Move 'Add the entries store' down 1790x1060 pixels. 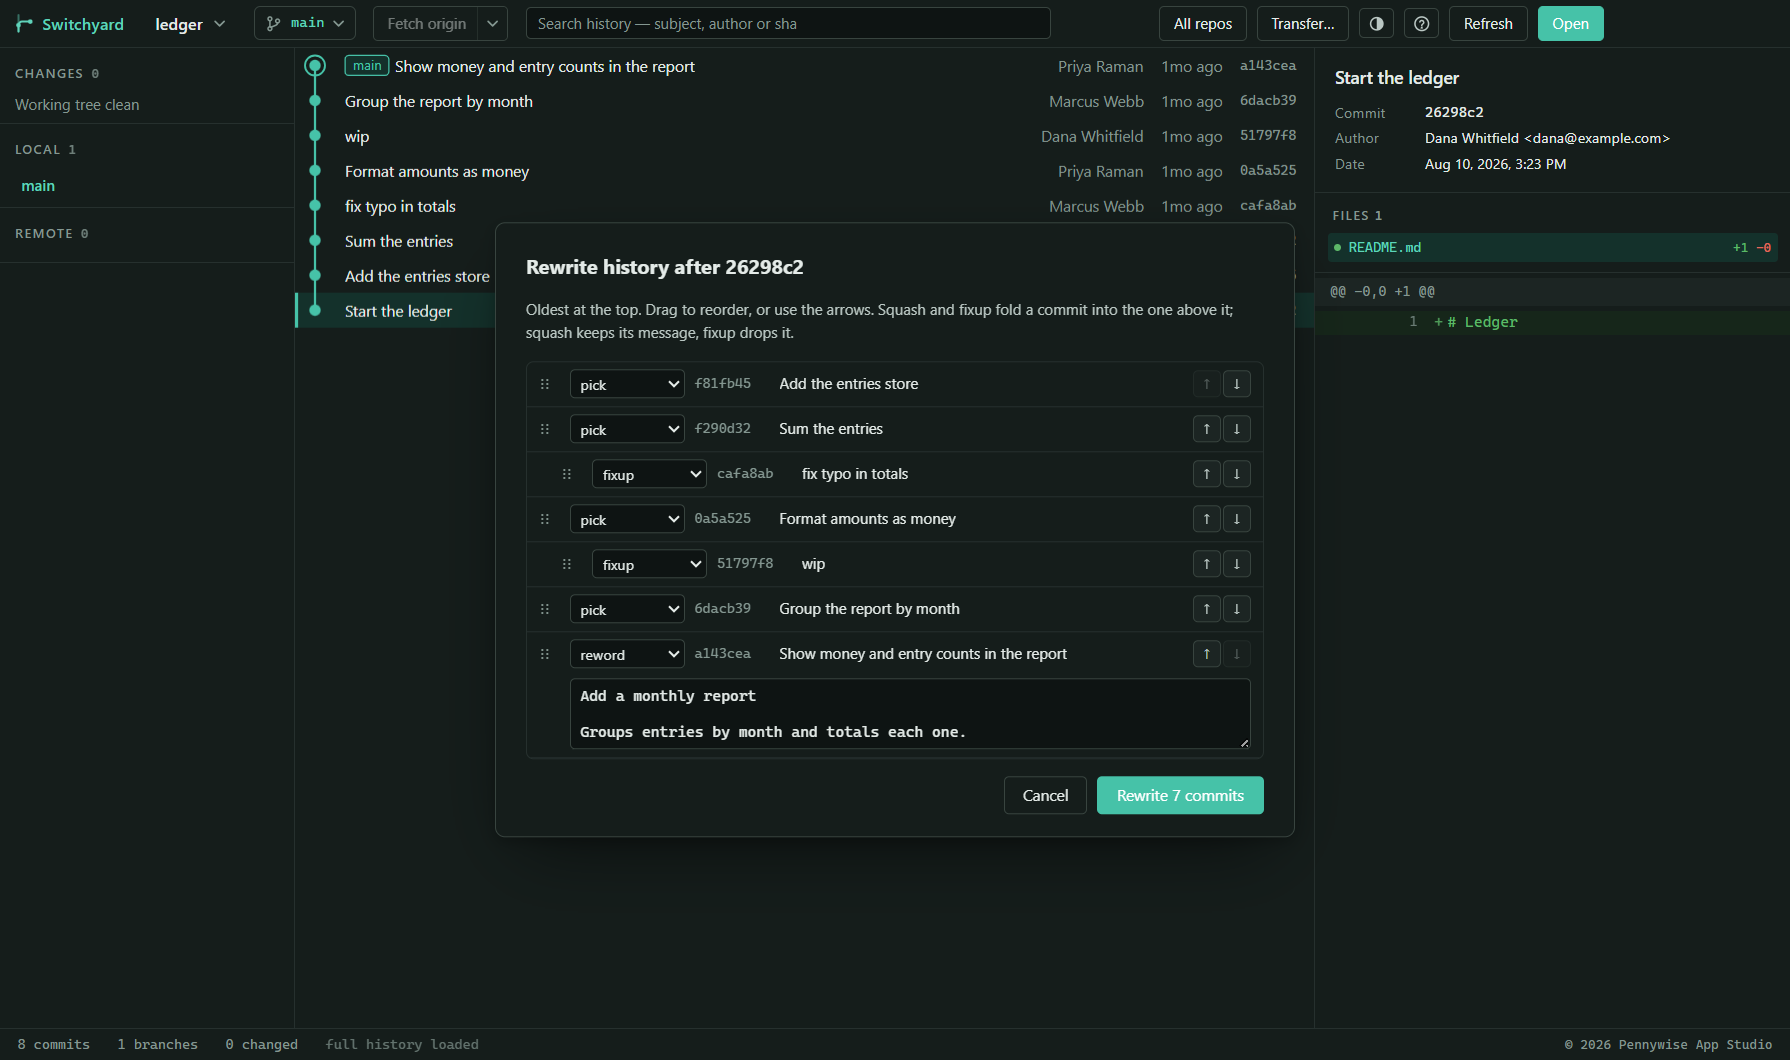tap(1236, 384)
